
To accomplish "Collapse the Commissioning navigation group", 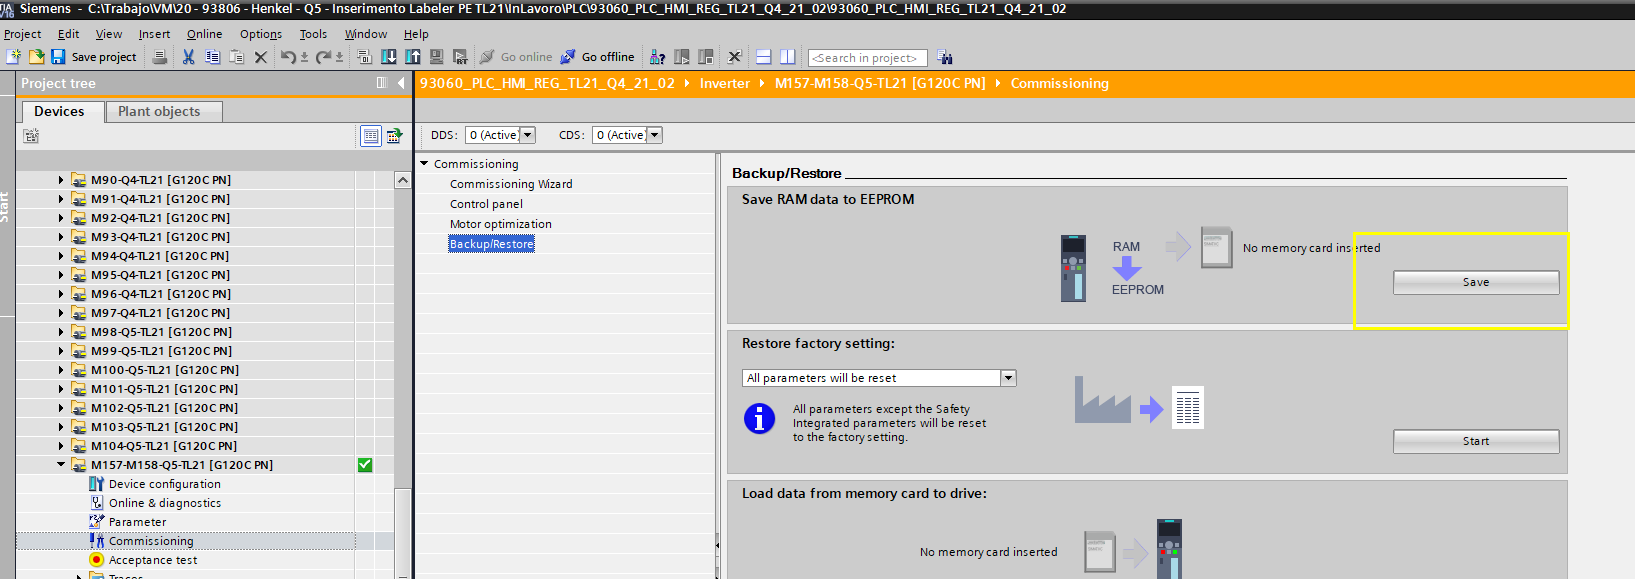I will pos(424,163).
